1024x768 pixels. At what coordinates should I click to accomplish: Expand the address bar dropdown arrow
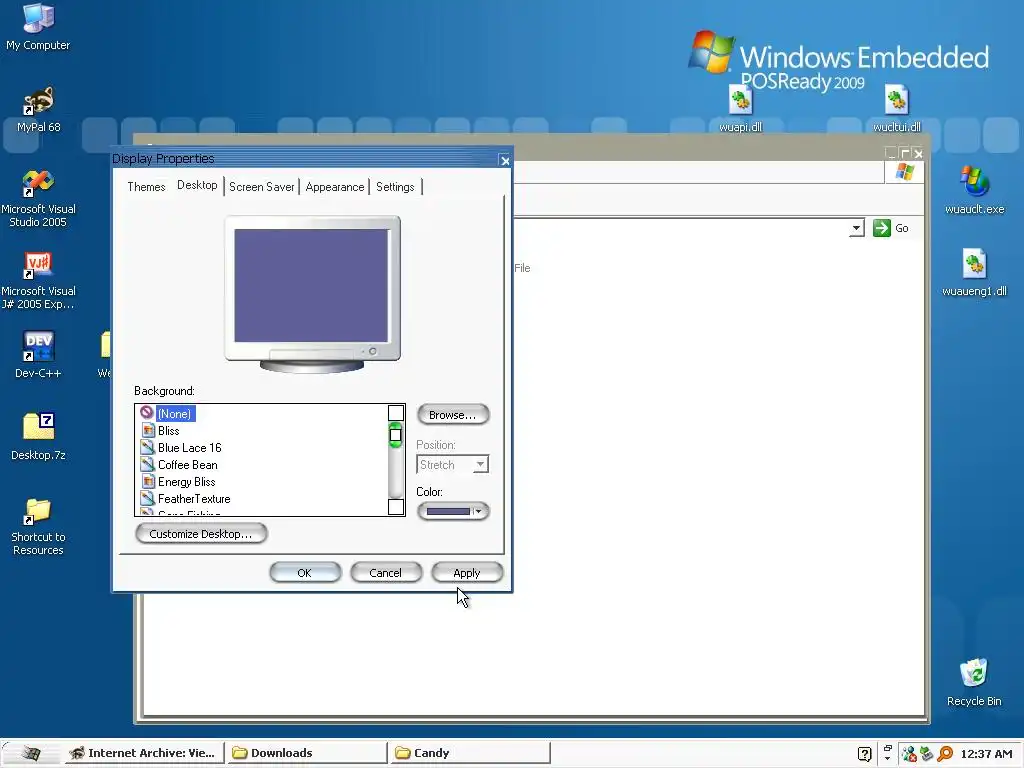(856, 228)
